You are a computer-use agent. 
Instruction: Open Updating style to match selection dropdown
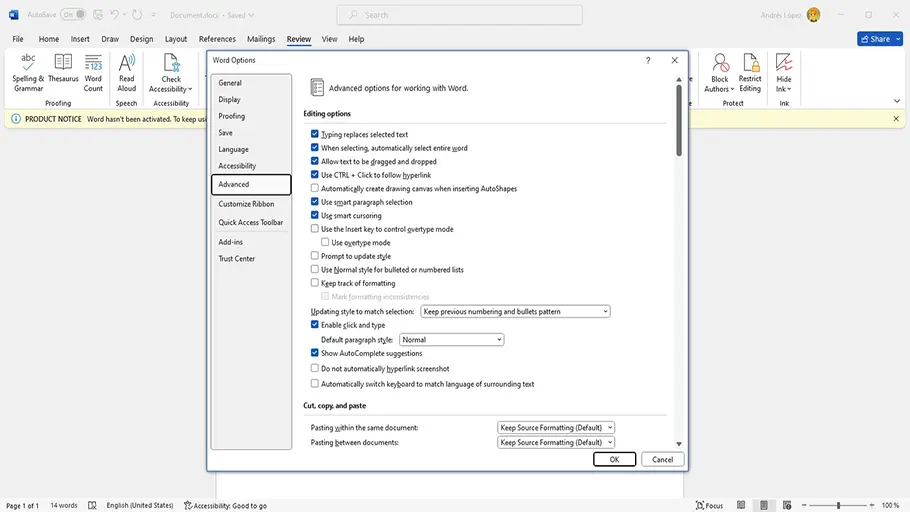pyautogui.click(x=515, y=312)
